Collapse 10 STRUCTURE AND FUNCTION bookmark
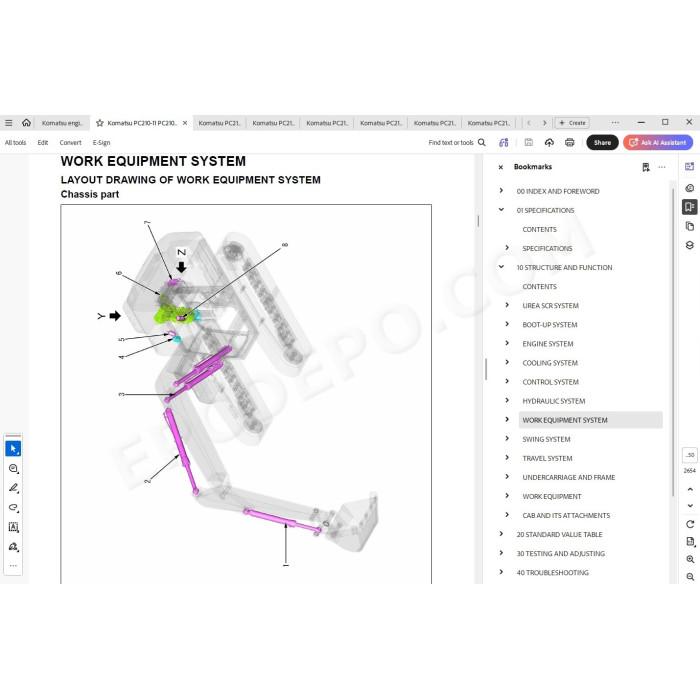Image resolution: width=700 pixels, height=700 pixels. [501, 267]
